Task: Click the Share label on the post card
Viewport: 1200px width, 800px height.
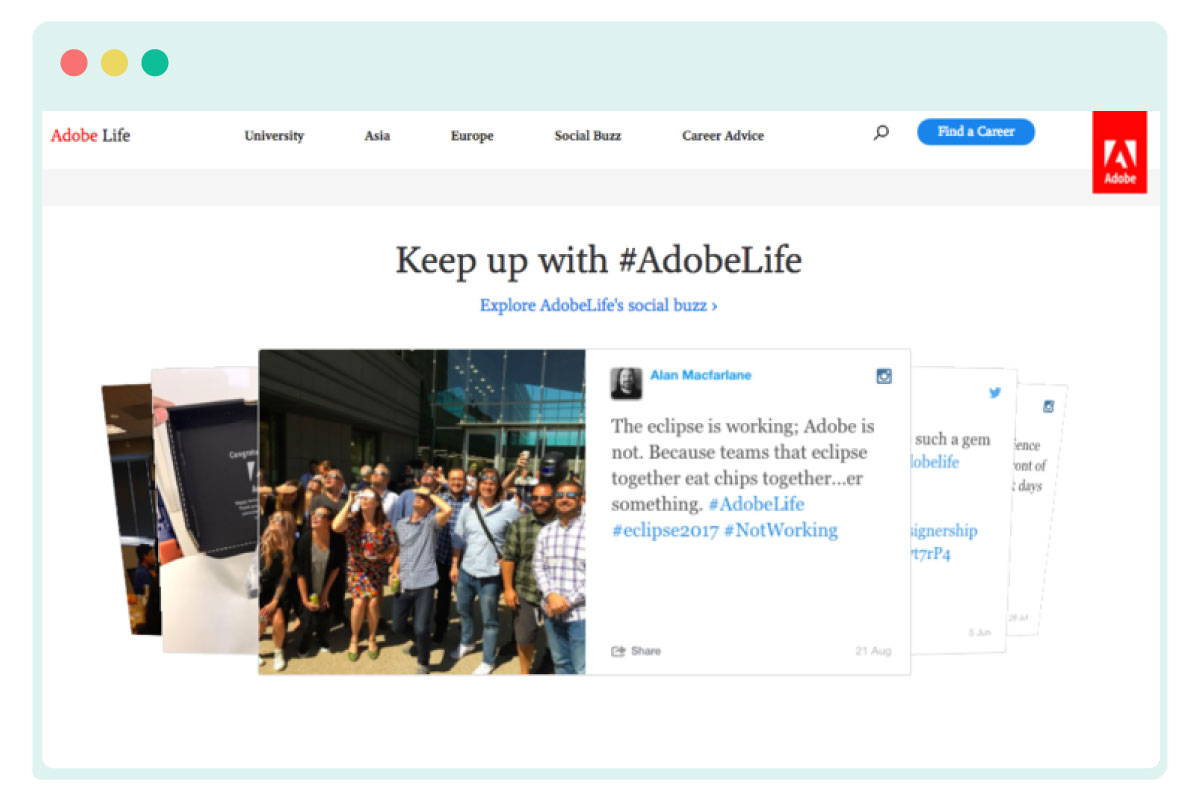Action: pos(646,651)
